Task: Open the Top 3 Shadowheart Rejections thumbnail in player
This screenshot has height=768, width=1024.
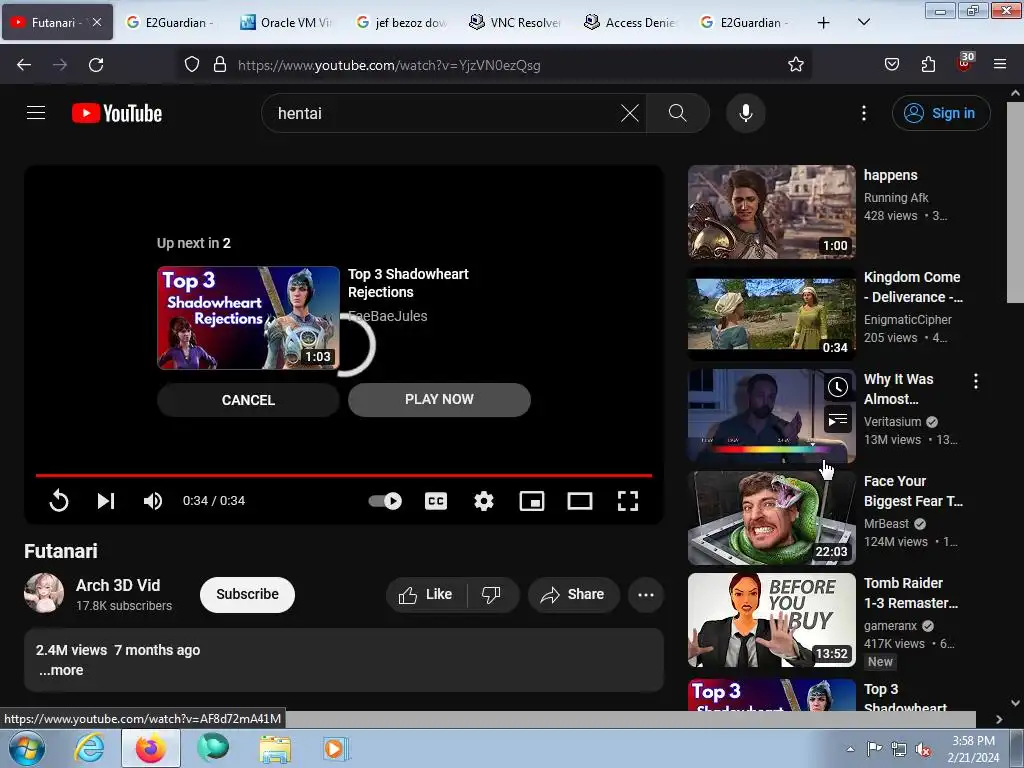Action: pyautogui.click(x=248, y=318)
